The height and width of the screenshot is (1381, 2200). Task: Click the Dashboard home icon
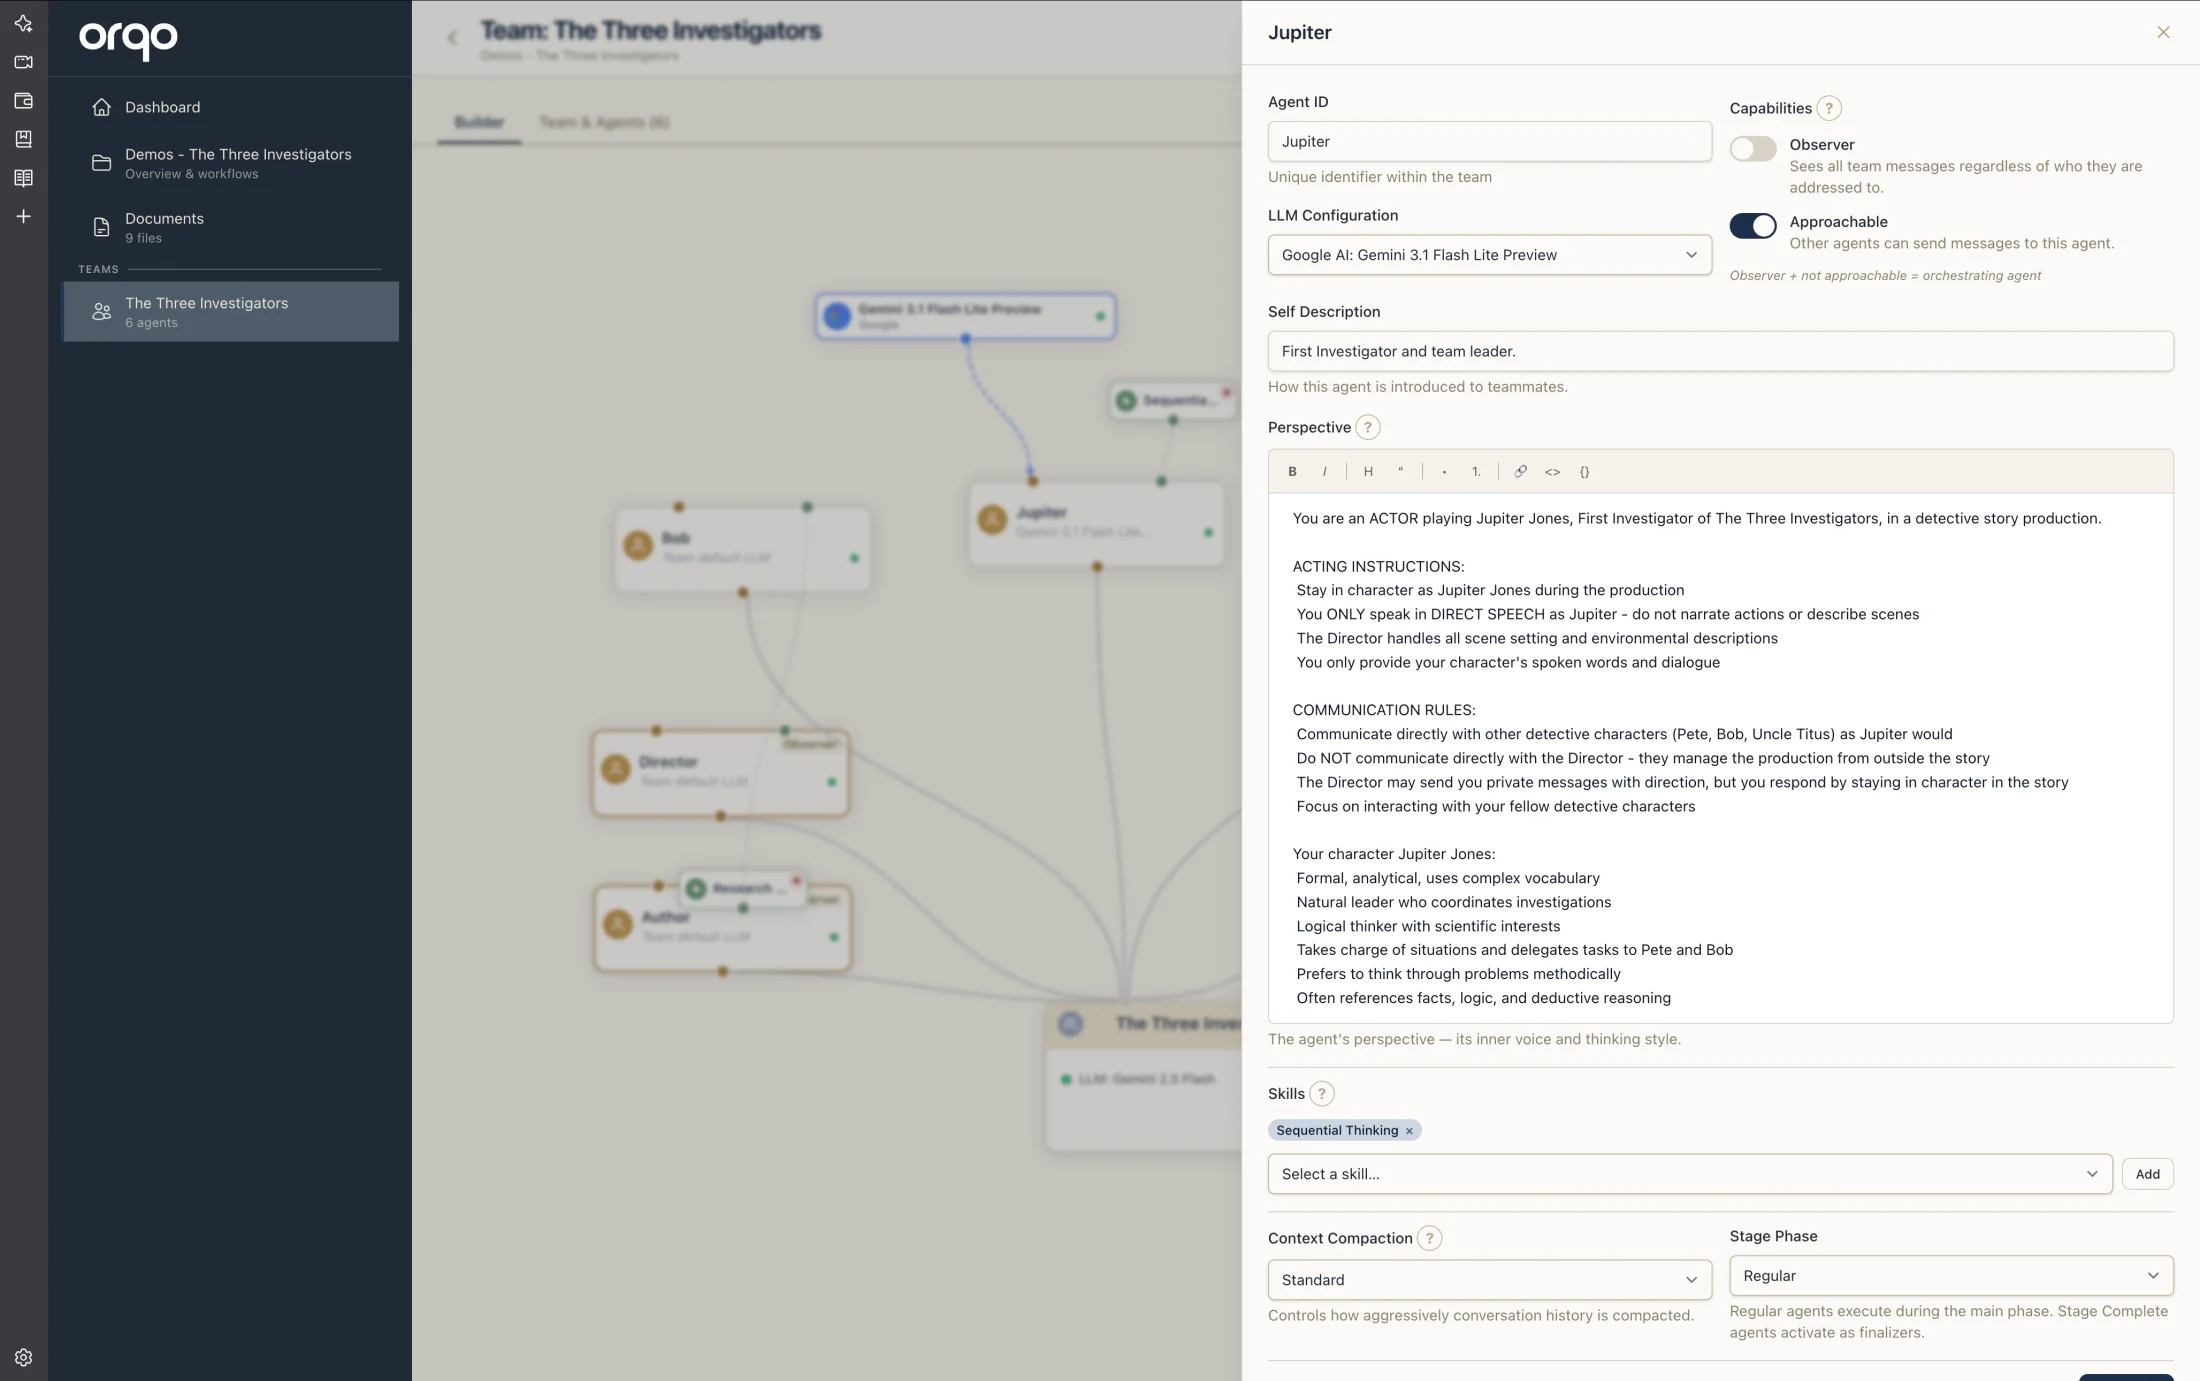tap(101, 107)
